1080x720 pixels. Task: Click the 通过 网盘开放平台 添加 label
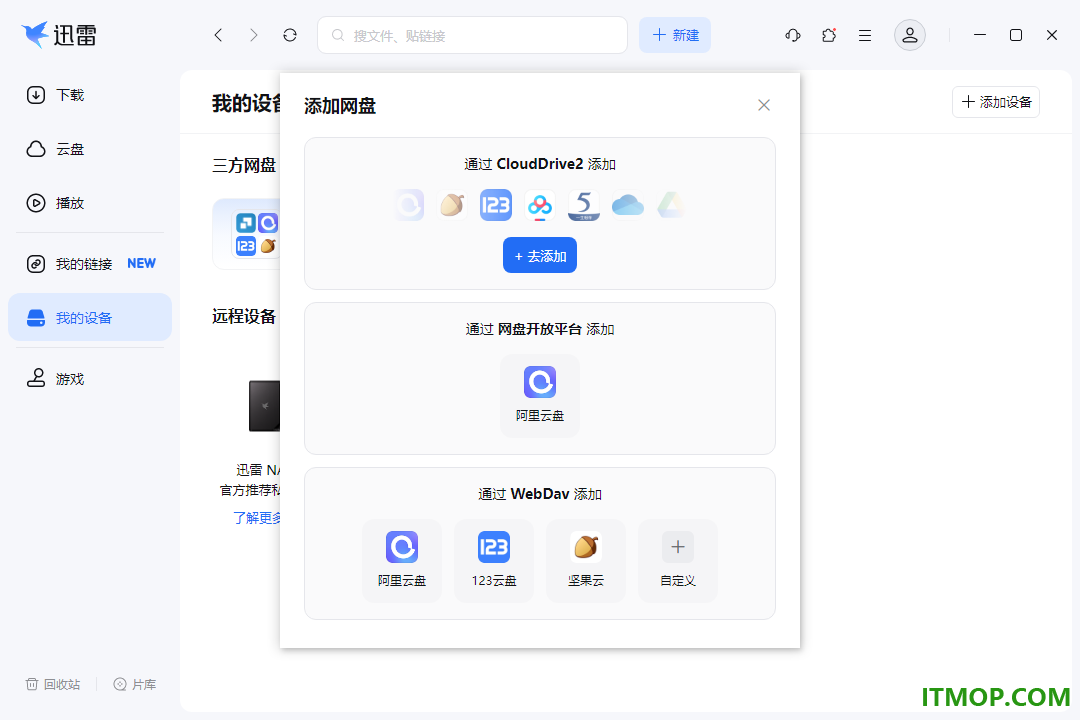coord(540,329)
